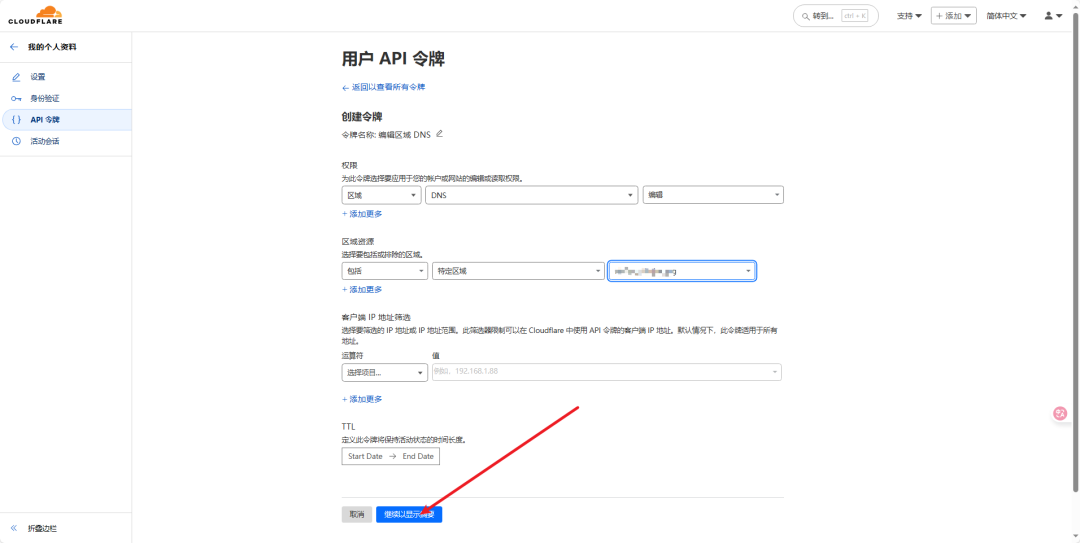Open the 编辑 permission level dropdown
This screenshot has height=543, width=1080.
[x=713, y=195]
